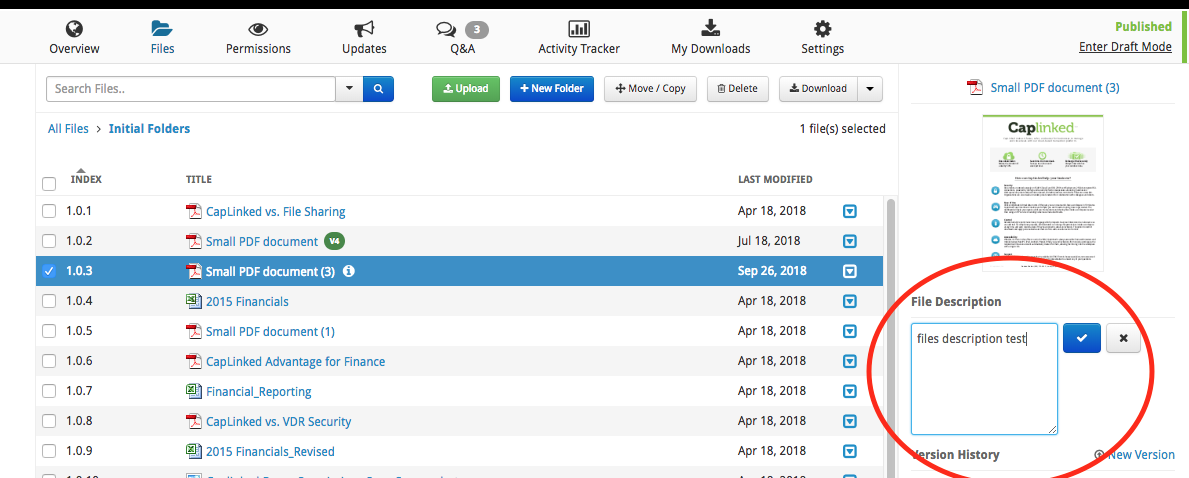Click the green Upload button
1189x478 pixels.
coord(465,89)
